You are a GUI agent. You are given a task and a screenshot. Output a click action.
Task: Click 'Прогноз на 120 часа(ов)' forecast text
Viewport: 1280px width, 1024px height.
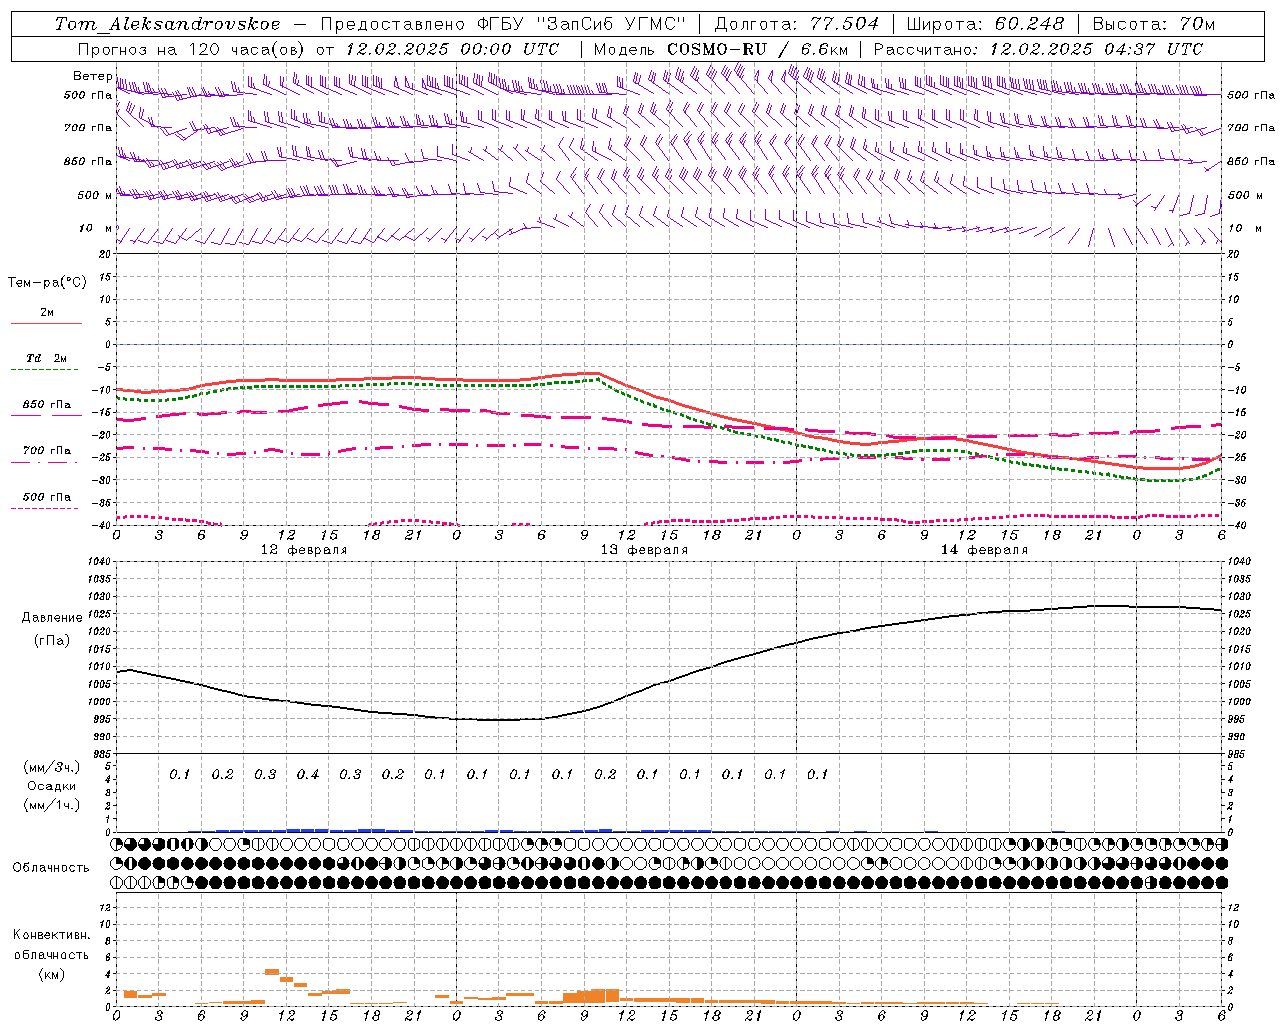[192, 49]
